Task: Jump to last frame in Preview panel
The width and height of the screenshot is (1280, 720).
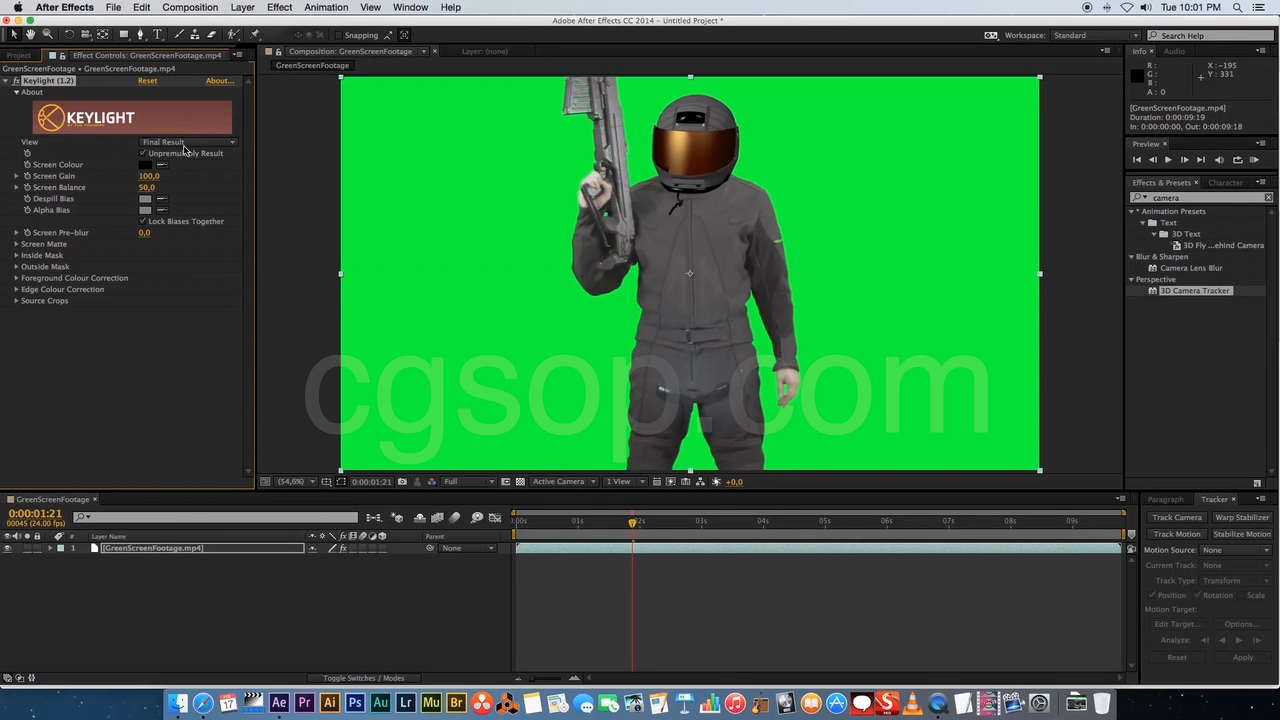Action: [x=1201, y=160]
